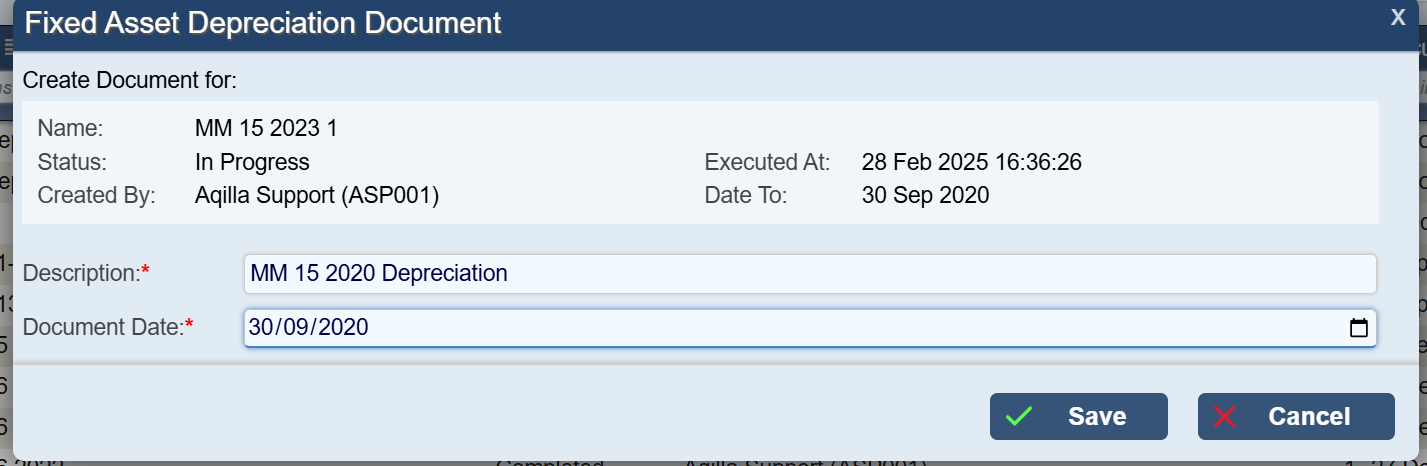Screen dimensions: 1427x466
Task: Click the Date To value "30 Sep 2020"
Action: coord(925,195)
